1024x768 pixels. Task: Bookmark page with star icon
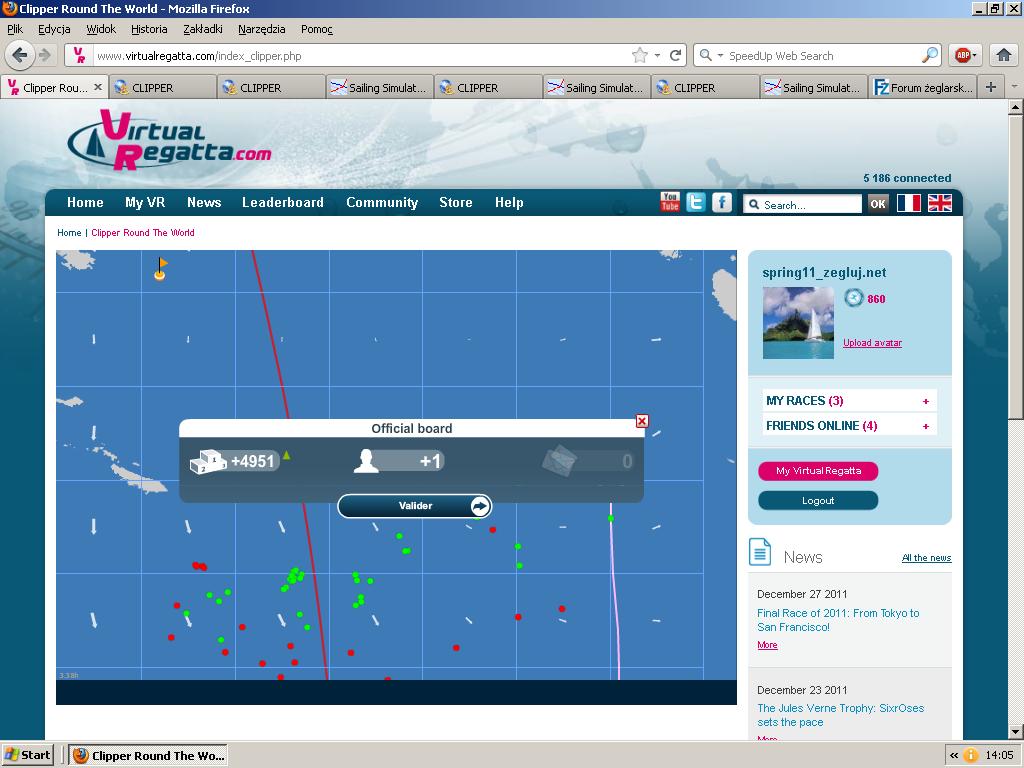point(639,56)
